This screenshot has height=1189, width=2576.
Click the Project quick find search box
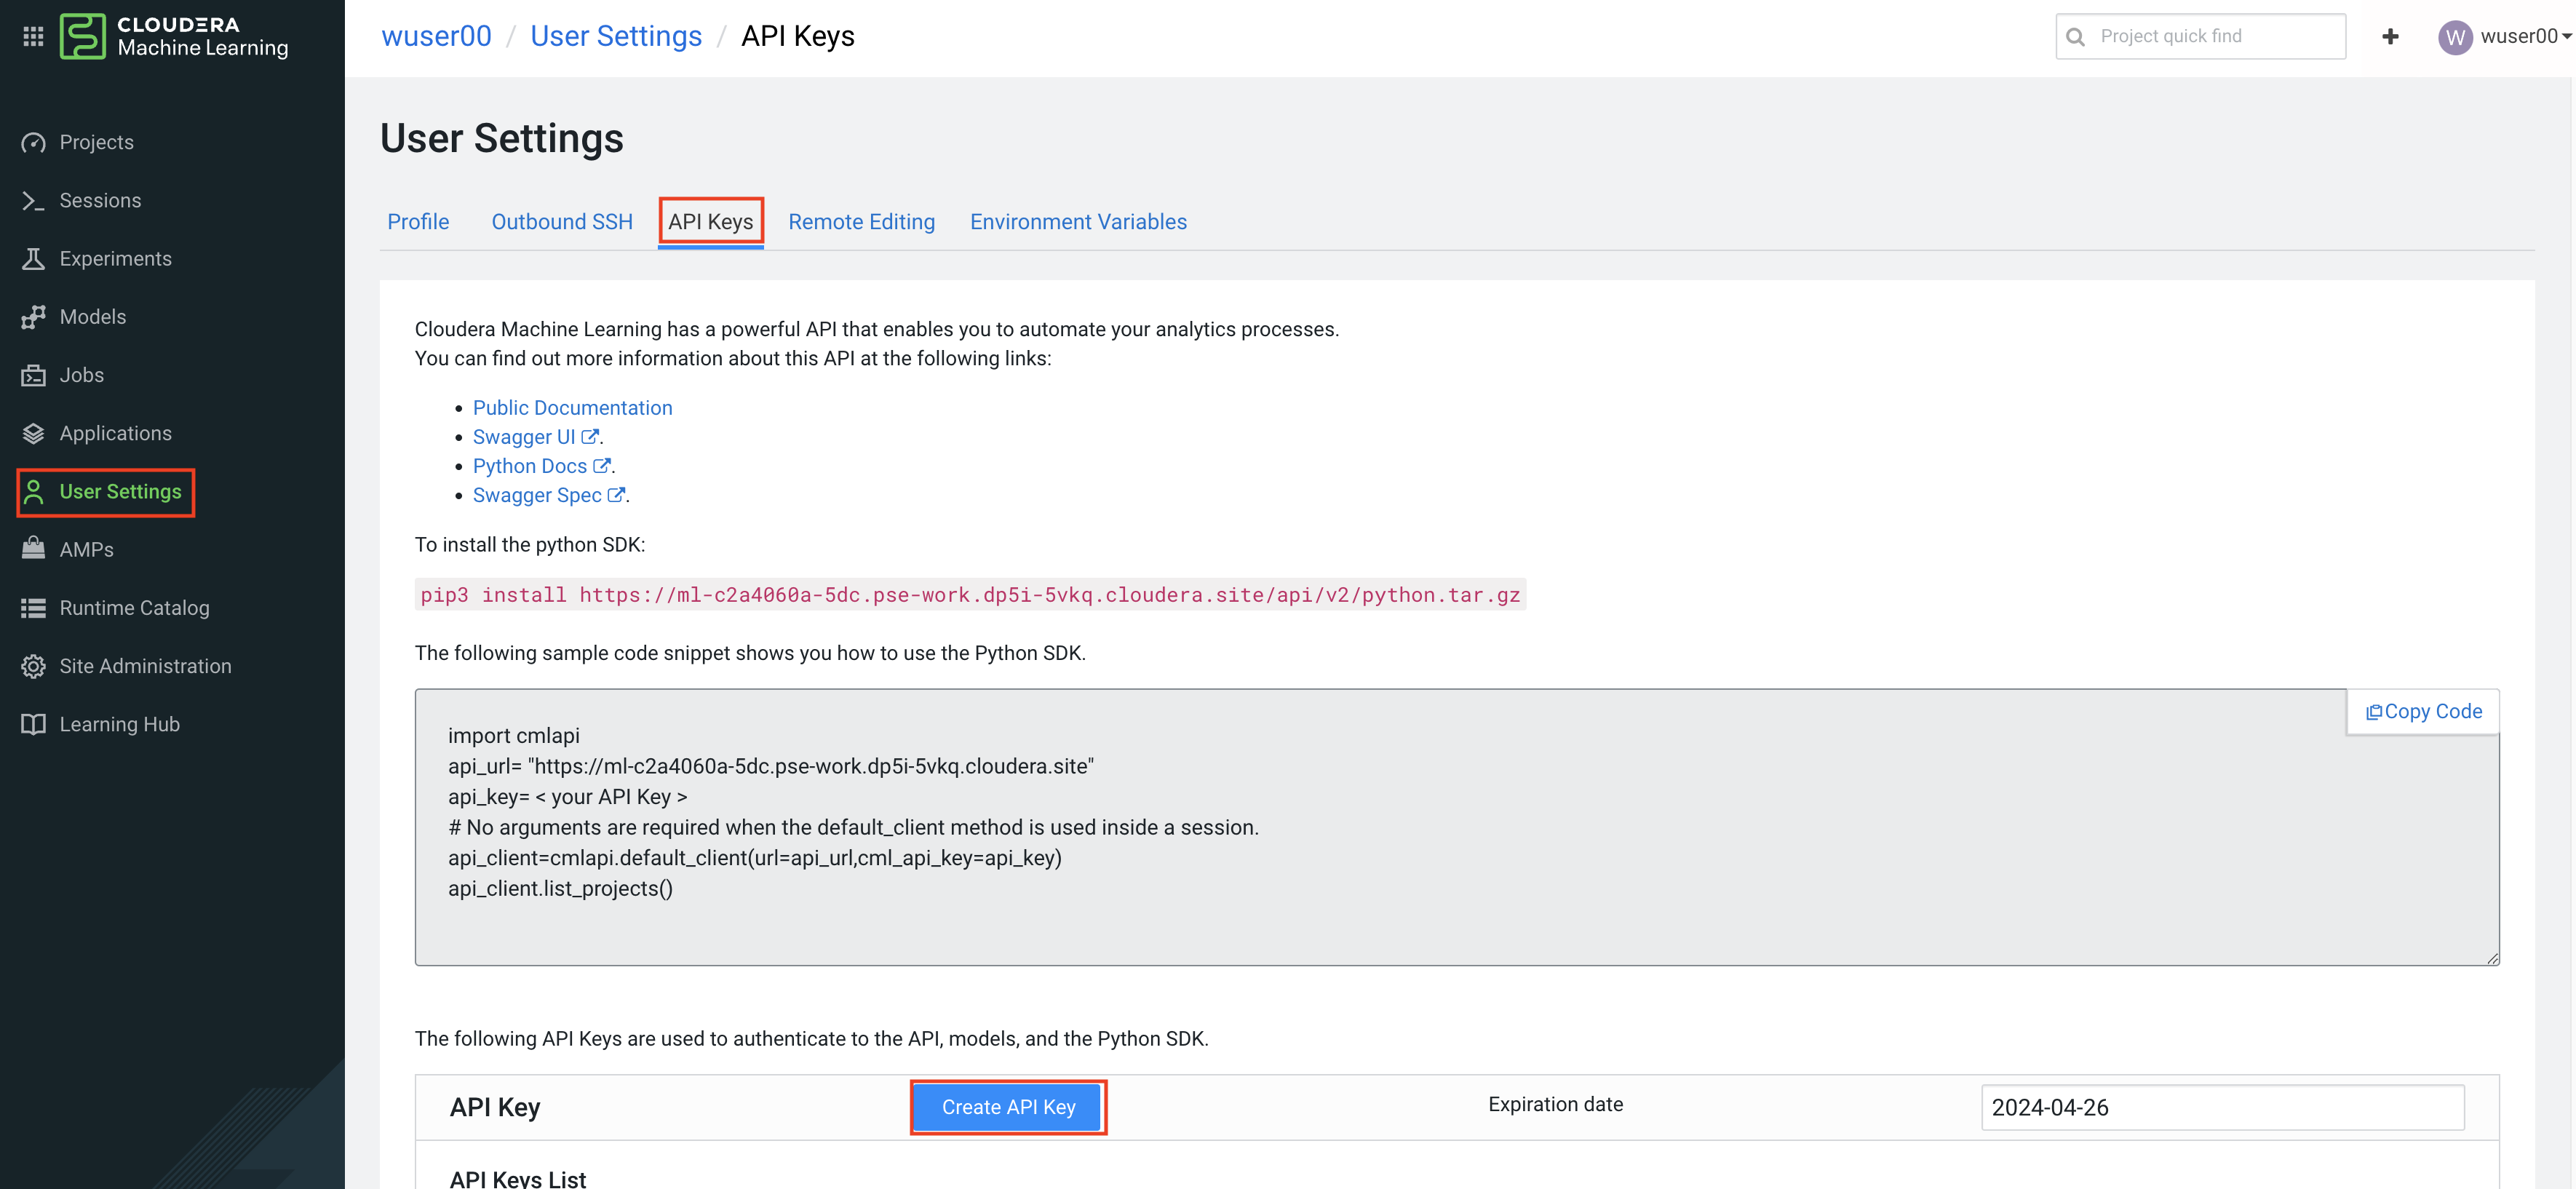click(2214, 36)
